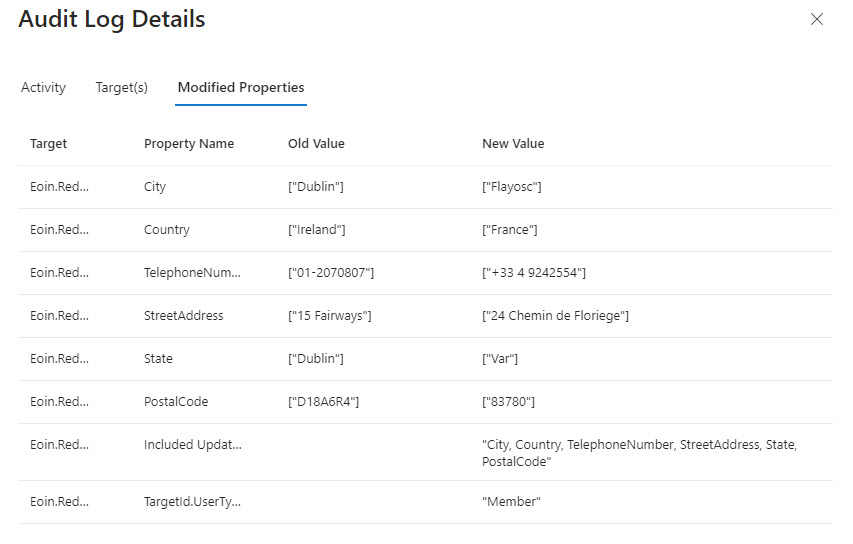Image resolution: width=853 pixels, height=544 pixels.
Task: Select the City property row
Action: (x=155, y=187)
